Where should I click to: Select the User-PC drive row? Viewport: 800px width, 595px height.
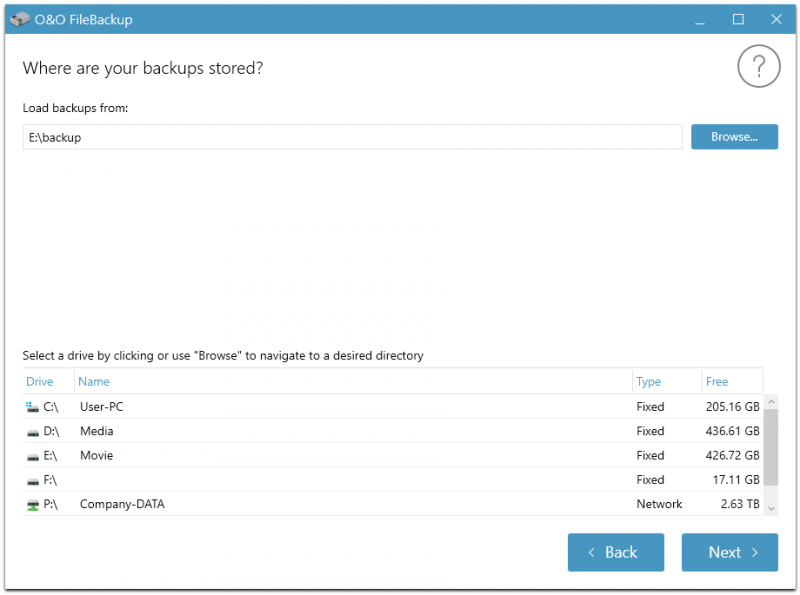click(x=392, y=407)
